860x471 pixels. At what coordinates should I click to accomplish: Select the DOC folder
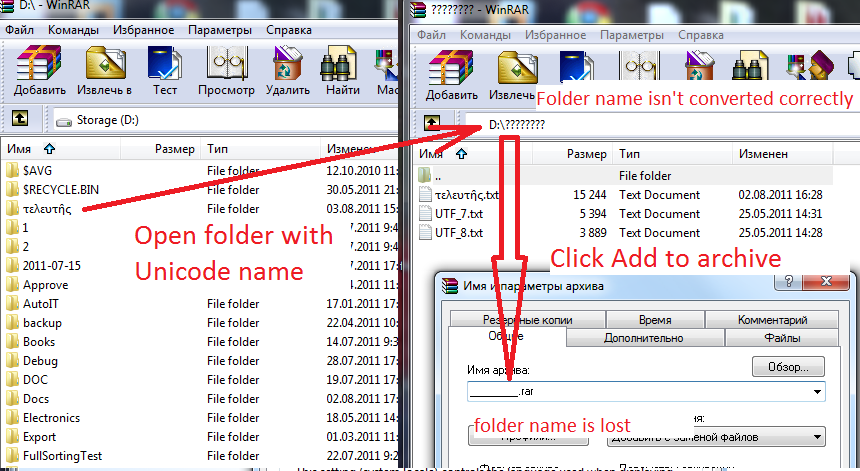35,379
